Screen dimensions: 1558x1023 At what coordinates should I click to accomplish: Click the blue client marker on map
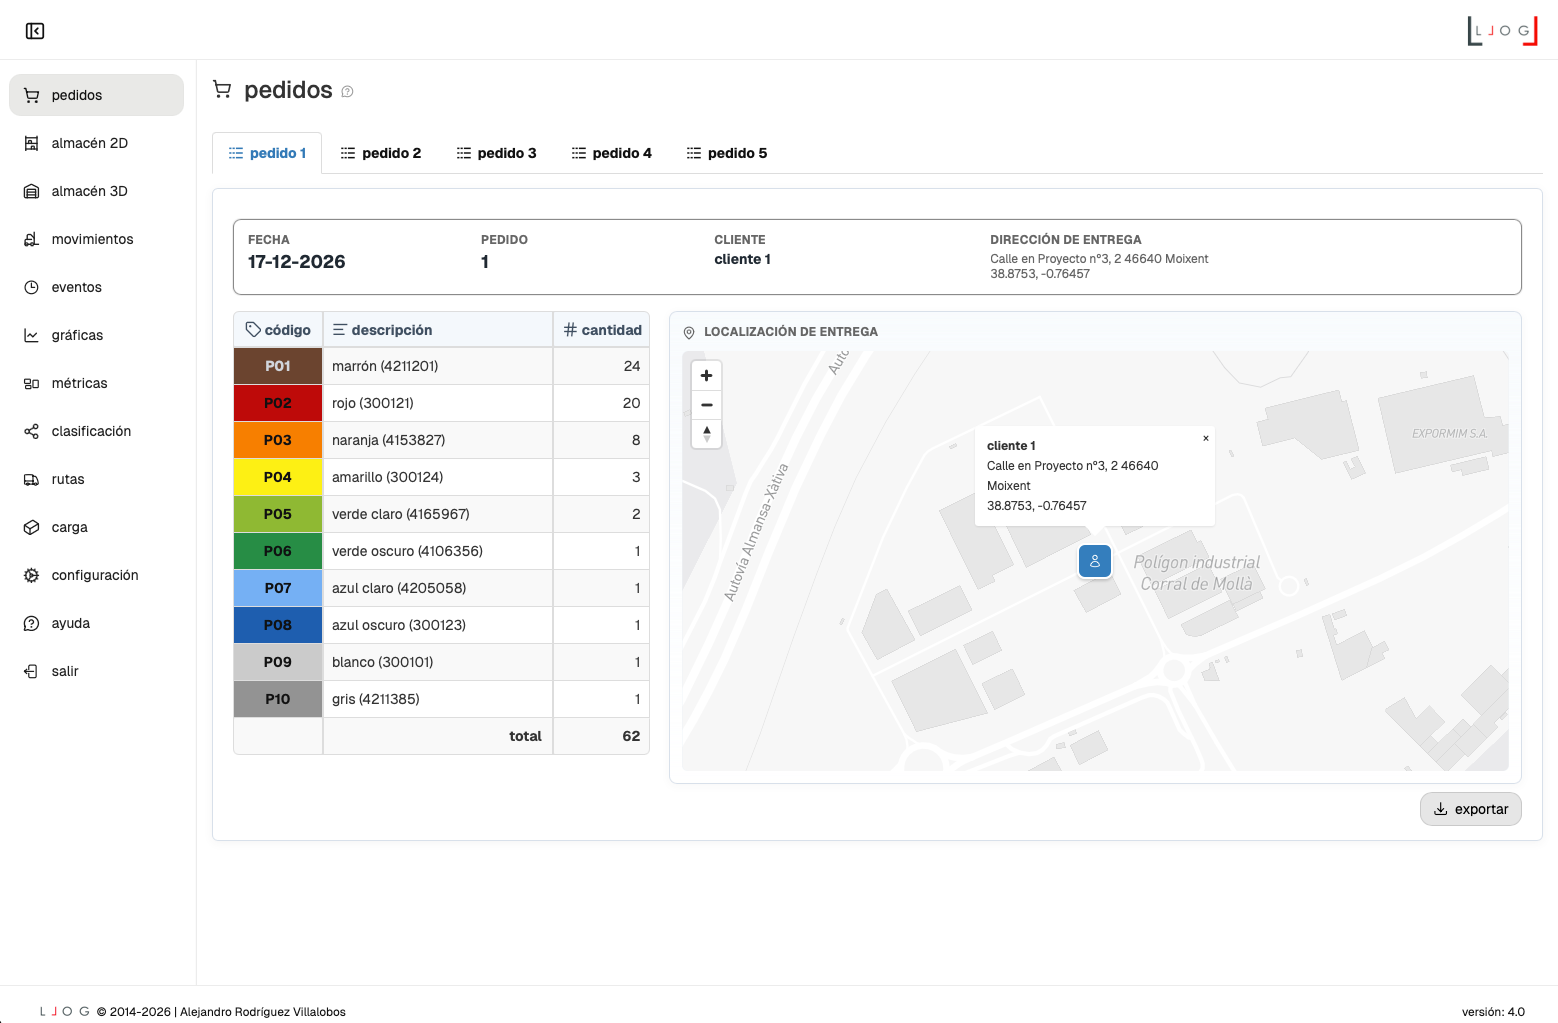tap(1095, 561)
